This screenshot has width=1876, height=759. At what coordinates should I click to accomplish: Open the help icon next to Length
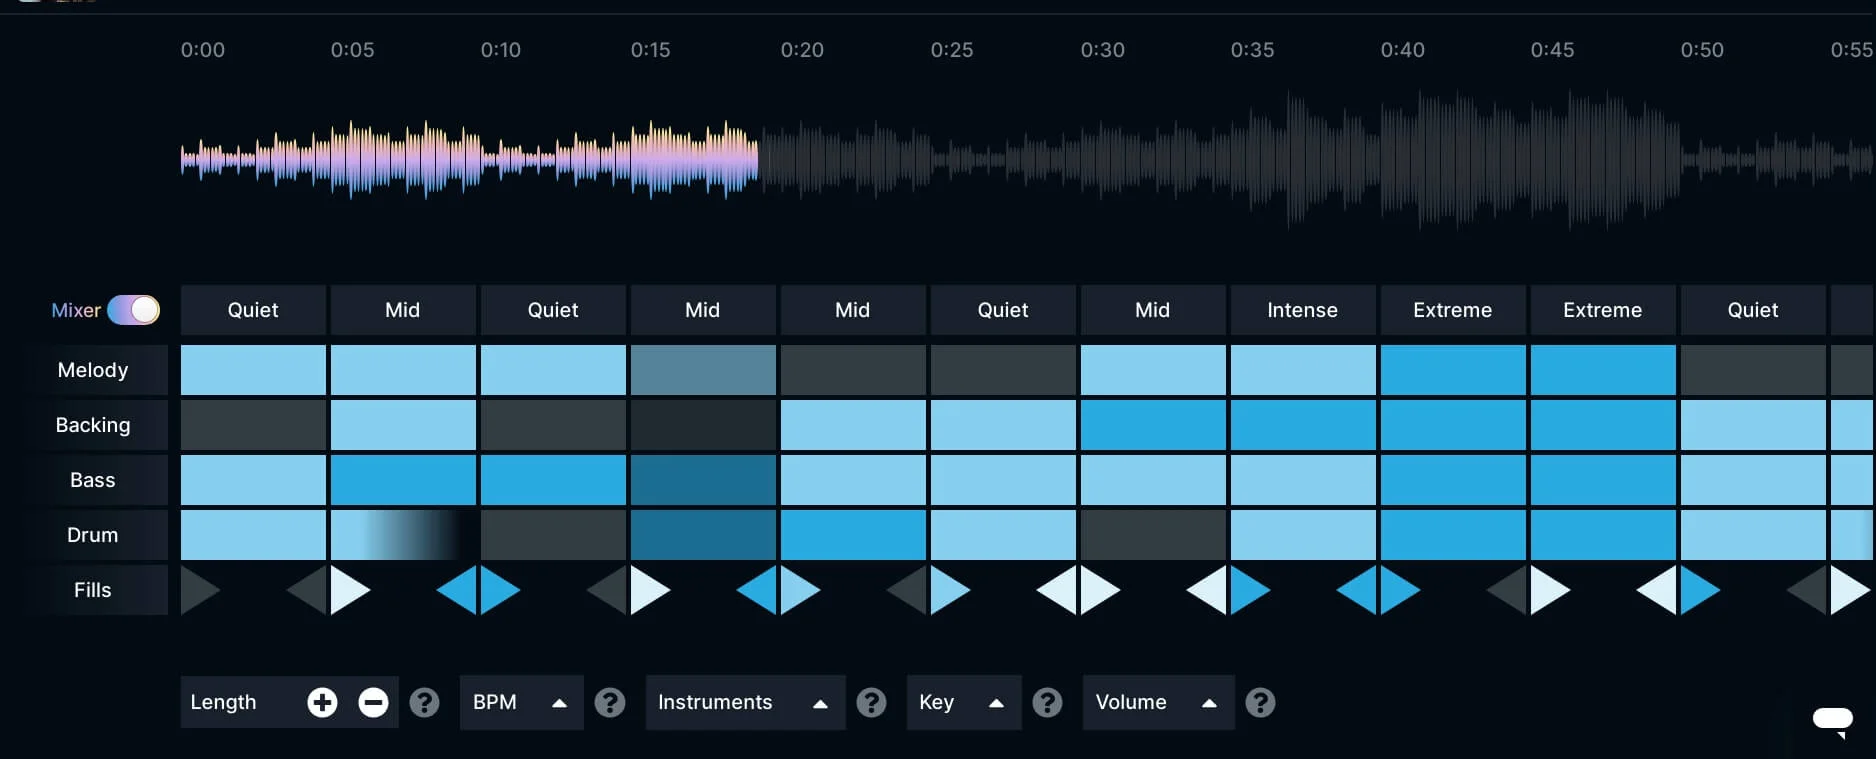tap(424, 703)
